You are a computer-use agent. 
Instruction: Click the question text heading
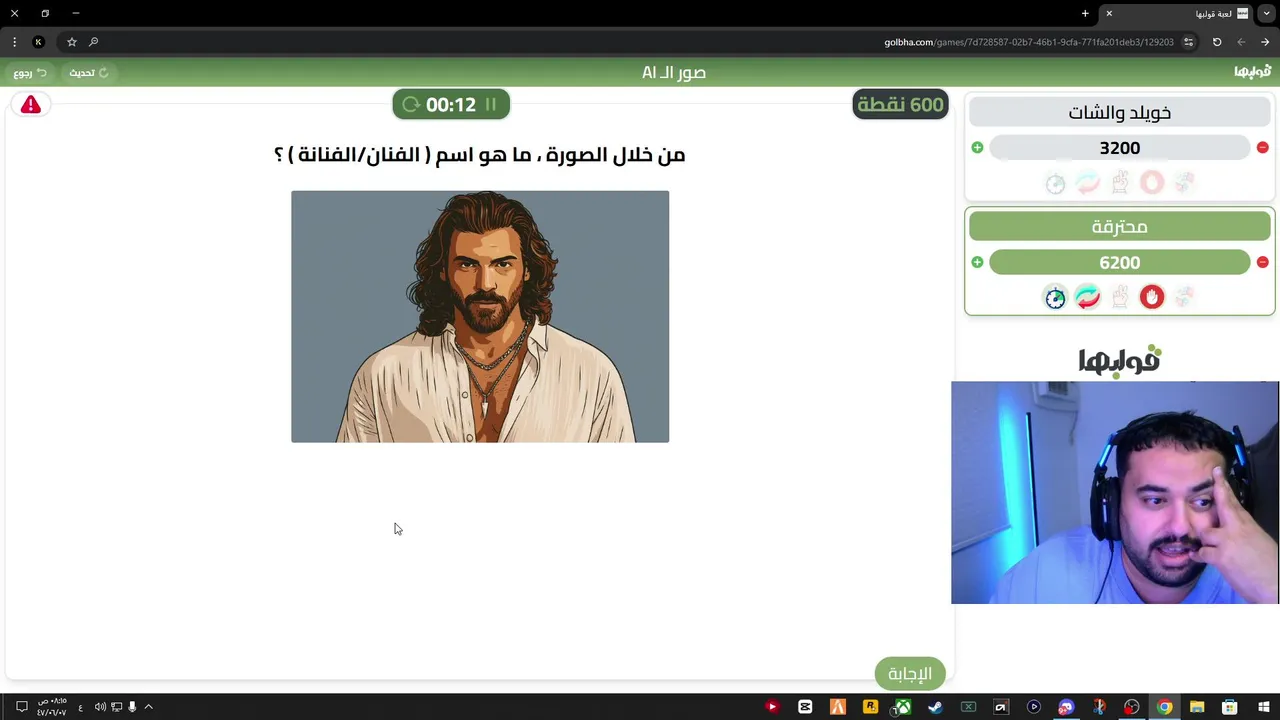coord(480,154)
